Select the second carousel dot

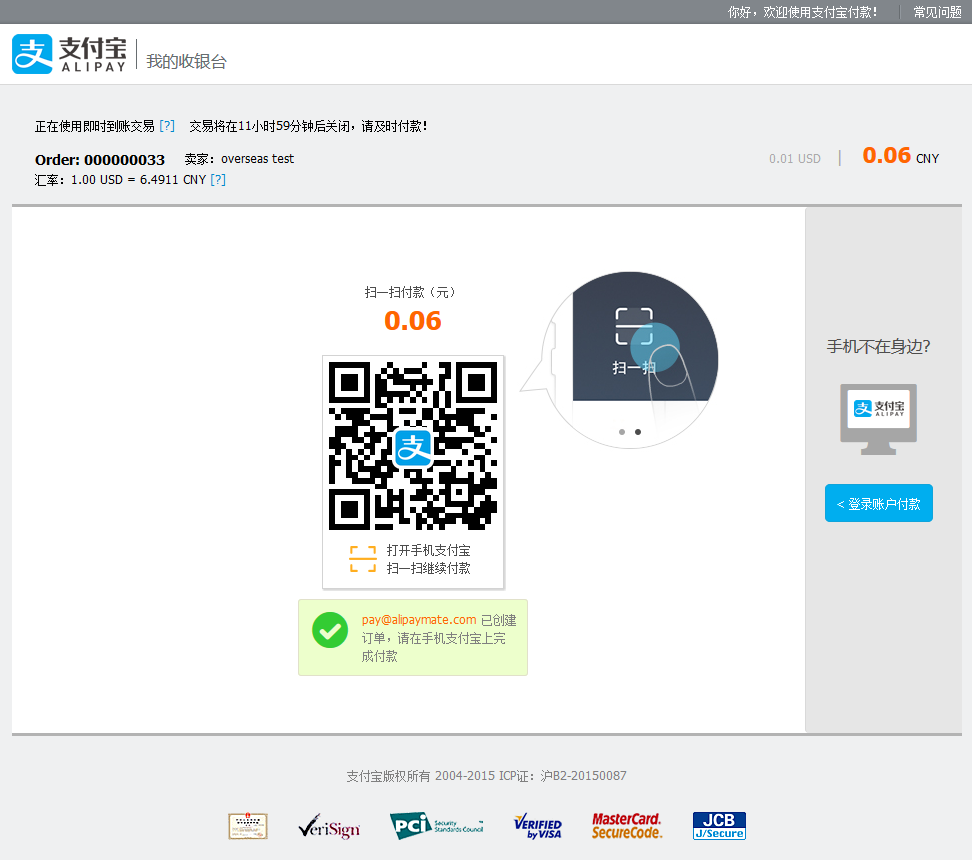(x=638, y=432)
